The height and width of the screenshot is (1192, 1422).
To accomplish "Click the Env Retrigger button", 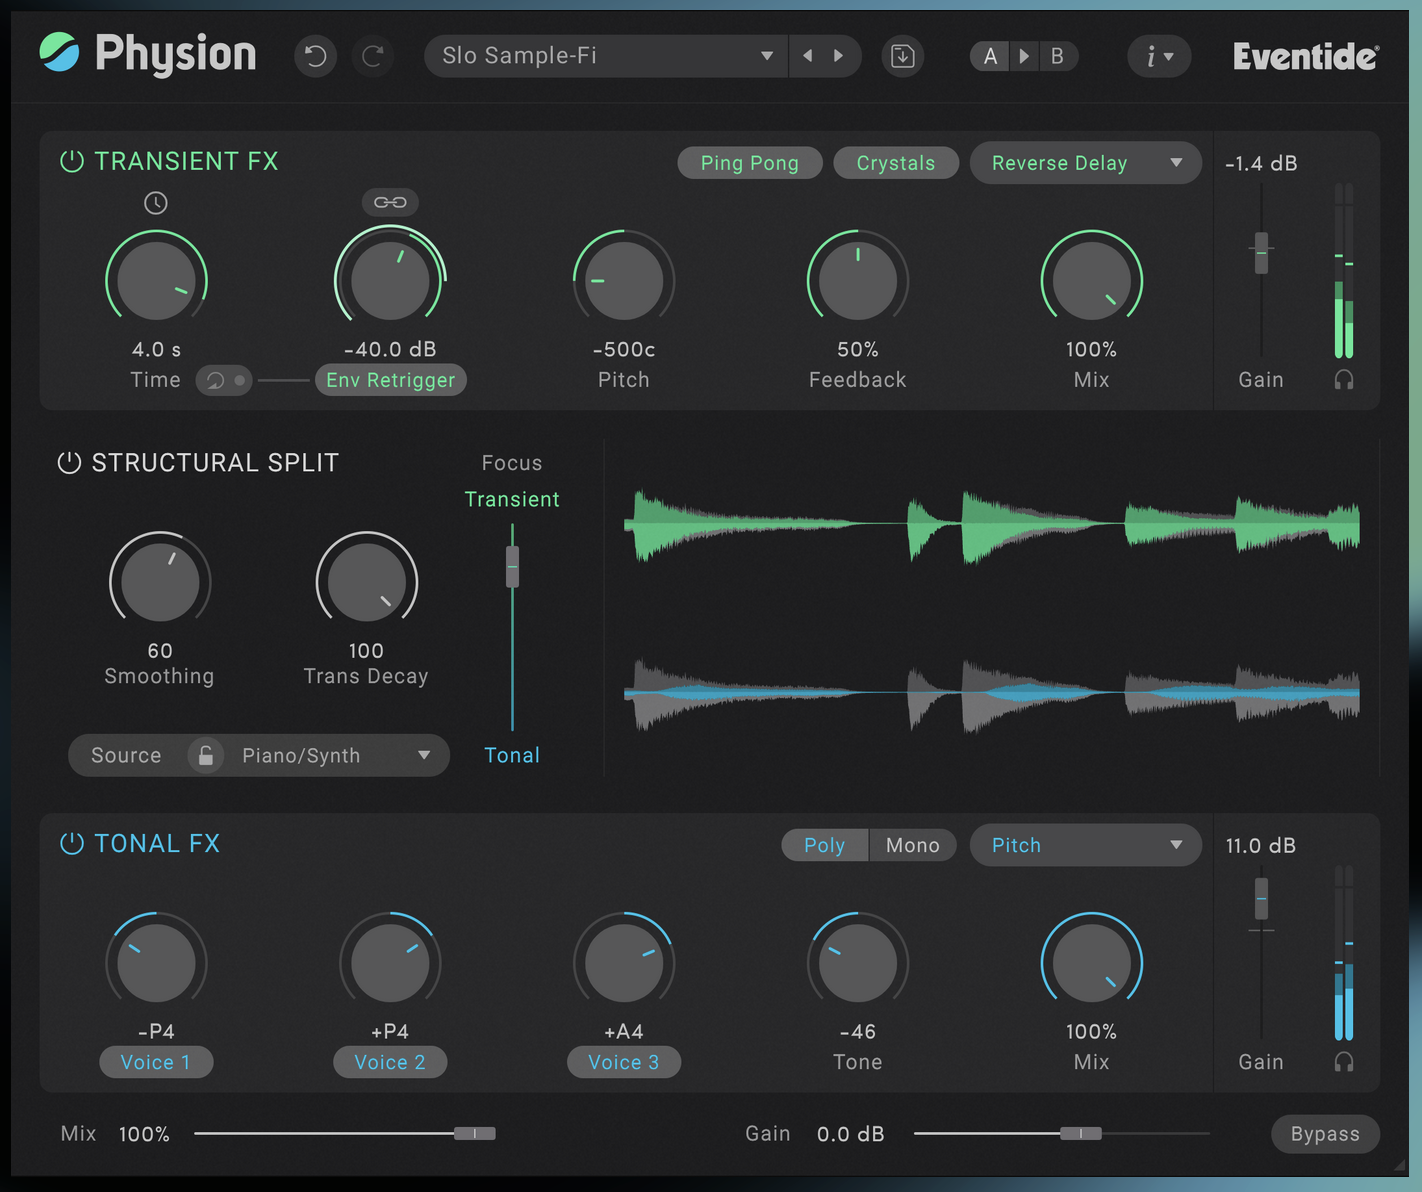I will [x=391, y=380].
